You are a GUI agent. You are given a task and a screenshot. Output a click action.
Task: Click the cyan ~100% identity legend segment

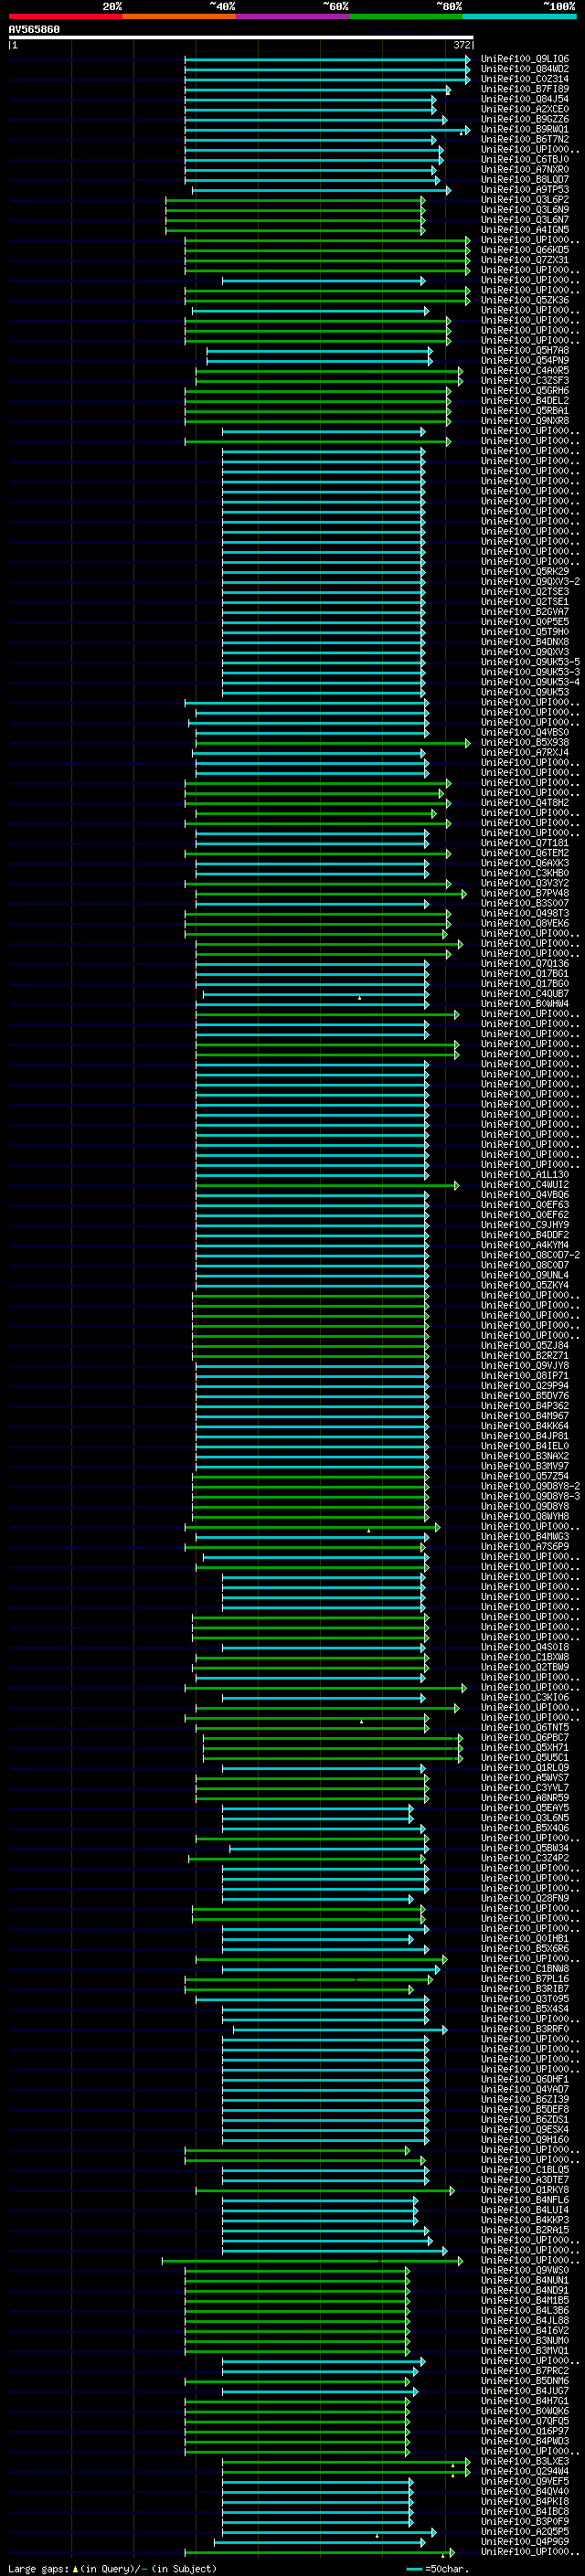point(519,17)
